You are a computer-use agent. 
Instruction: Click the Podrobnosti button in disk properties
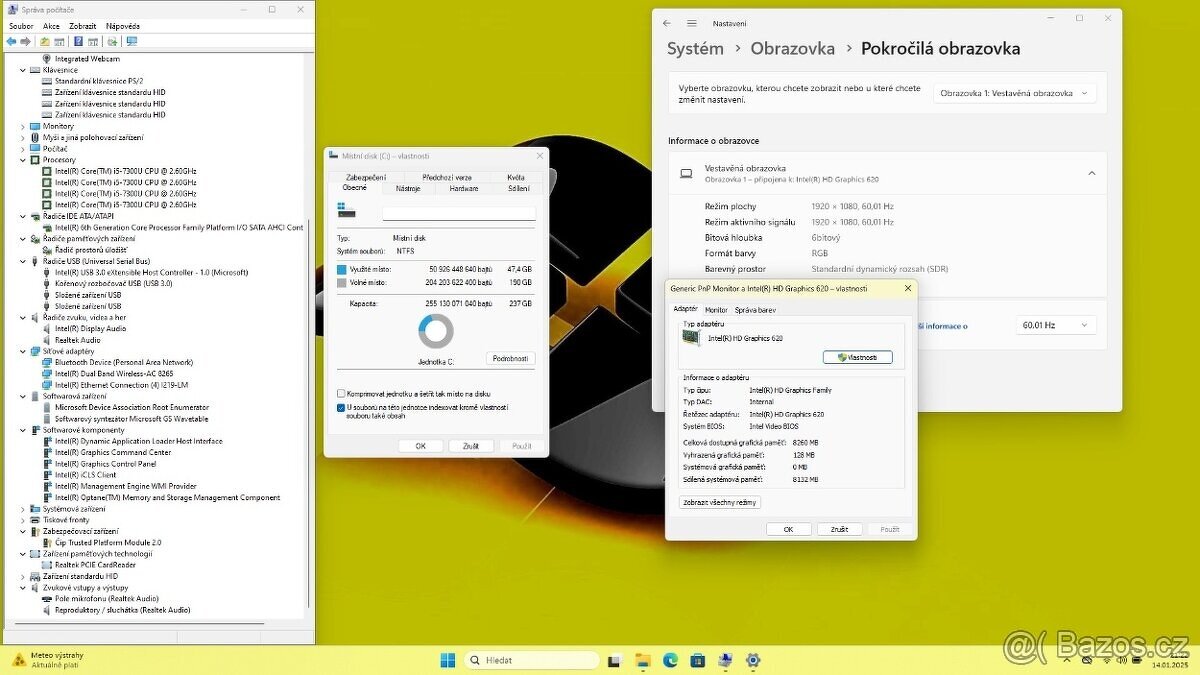click(510, 358)
